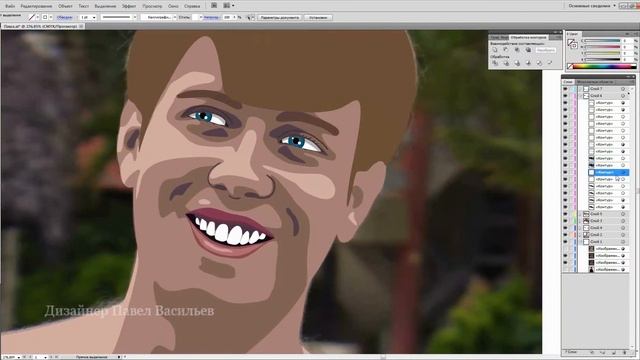The height and width of the screenshot is (360, 640).
Task: Click the Exclude shape mode icon
Action: (528, 50)
